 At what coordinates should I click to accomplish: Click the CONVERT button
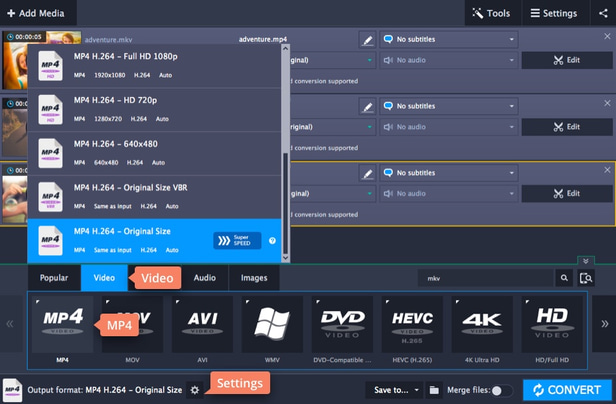click(567, 390)
